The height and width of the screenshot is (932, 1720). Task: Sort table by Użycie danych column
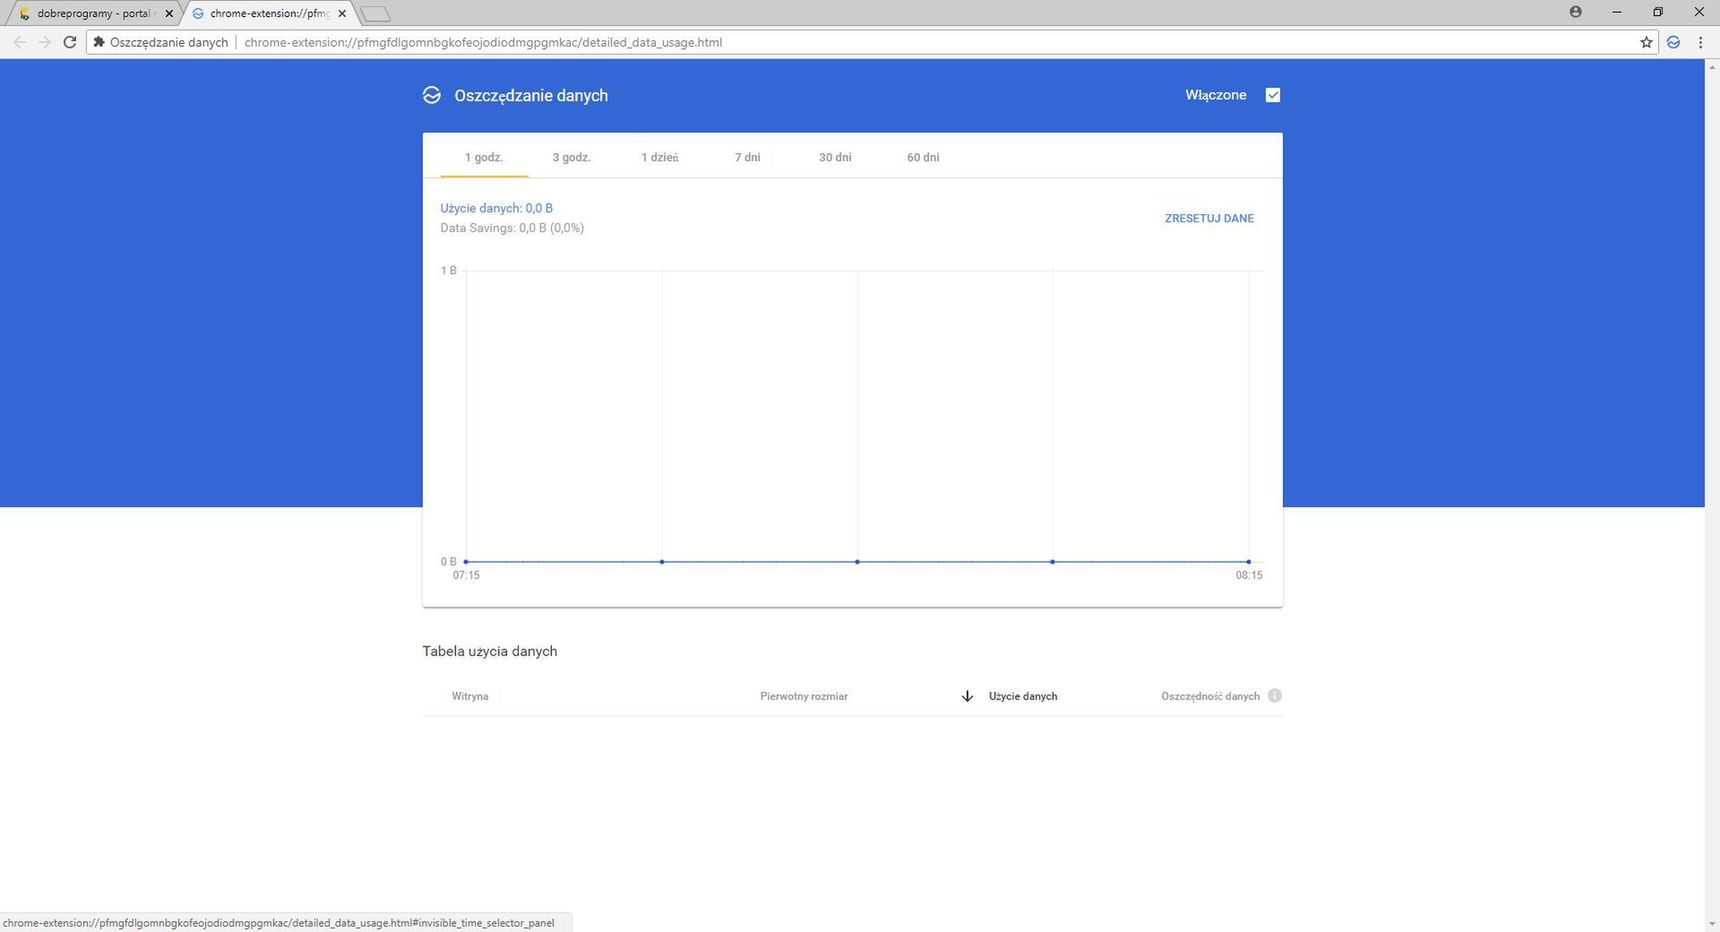point(1023,696)
